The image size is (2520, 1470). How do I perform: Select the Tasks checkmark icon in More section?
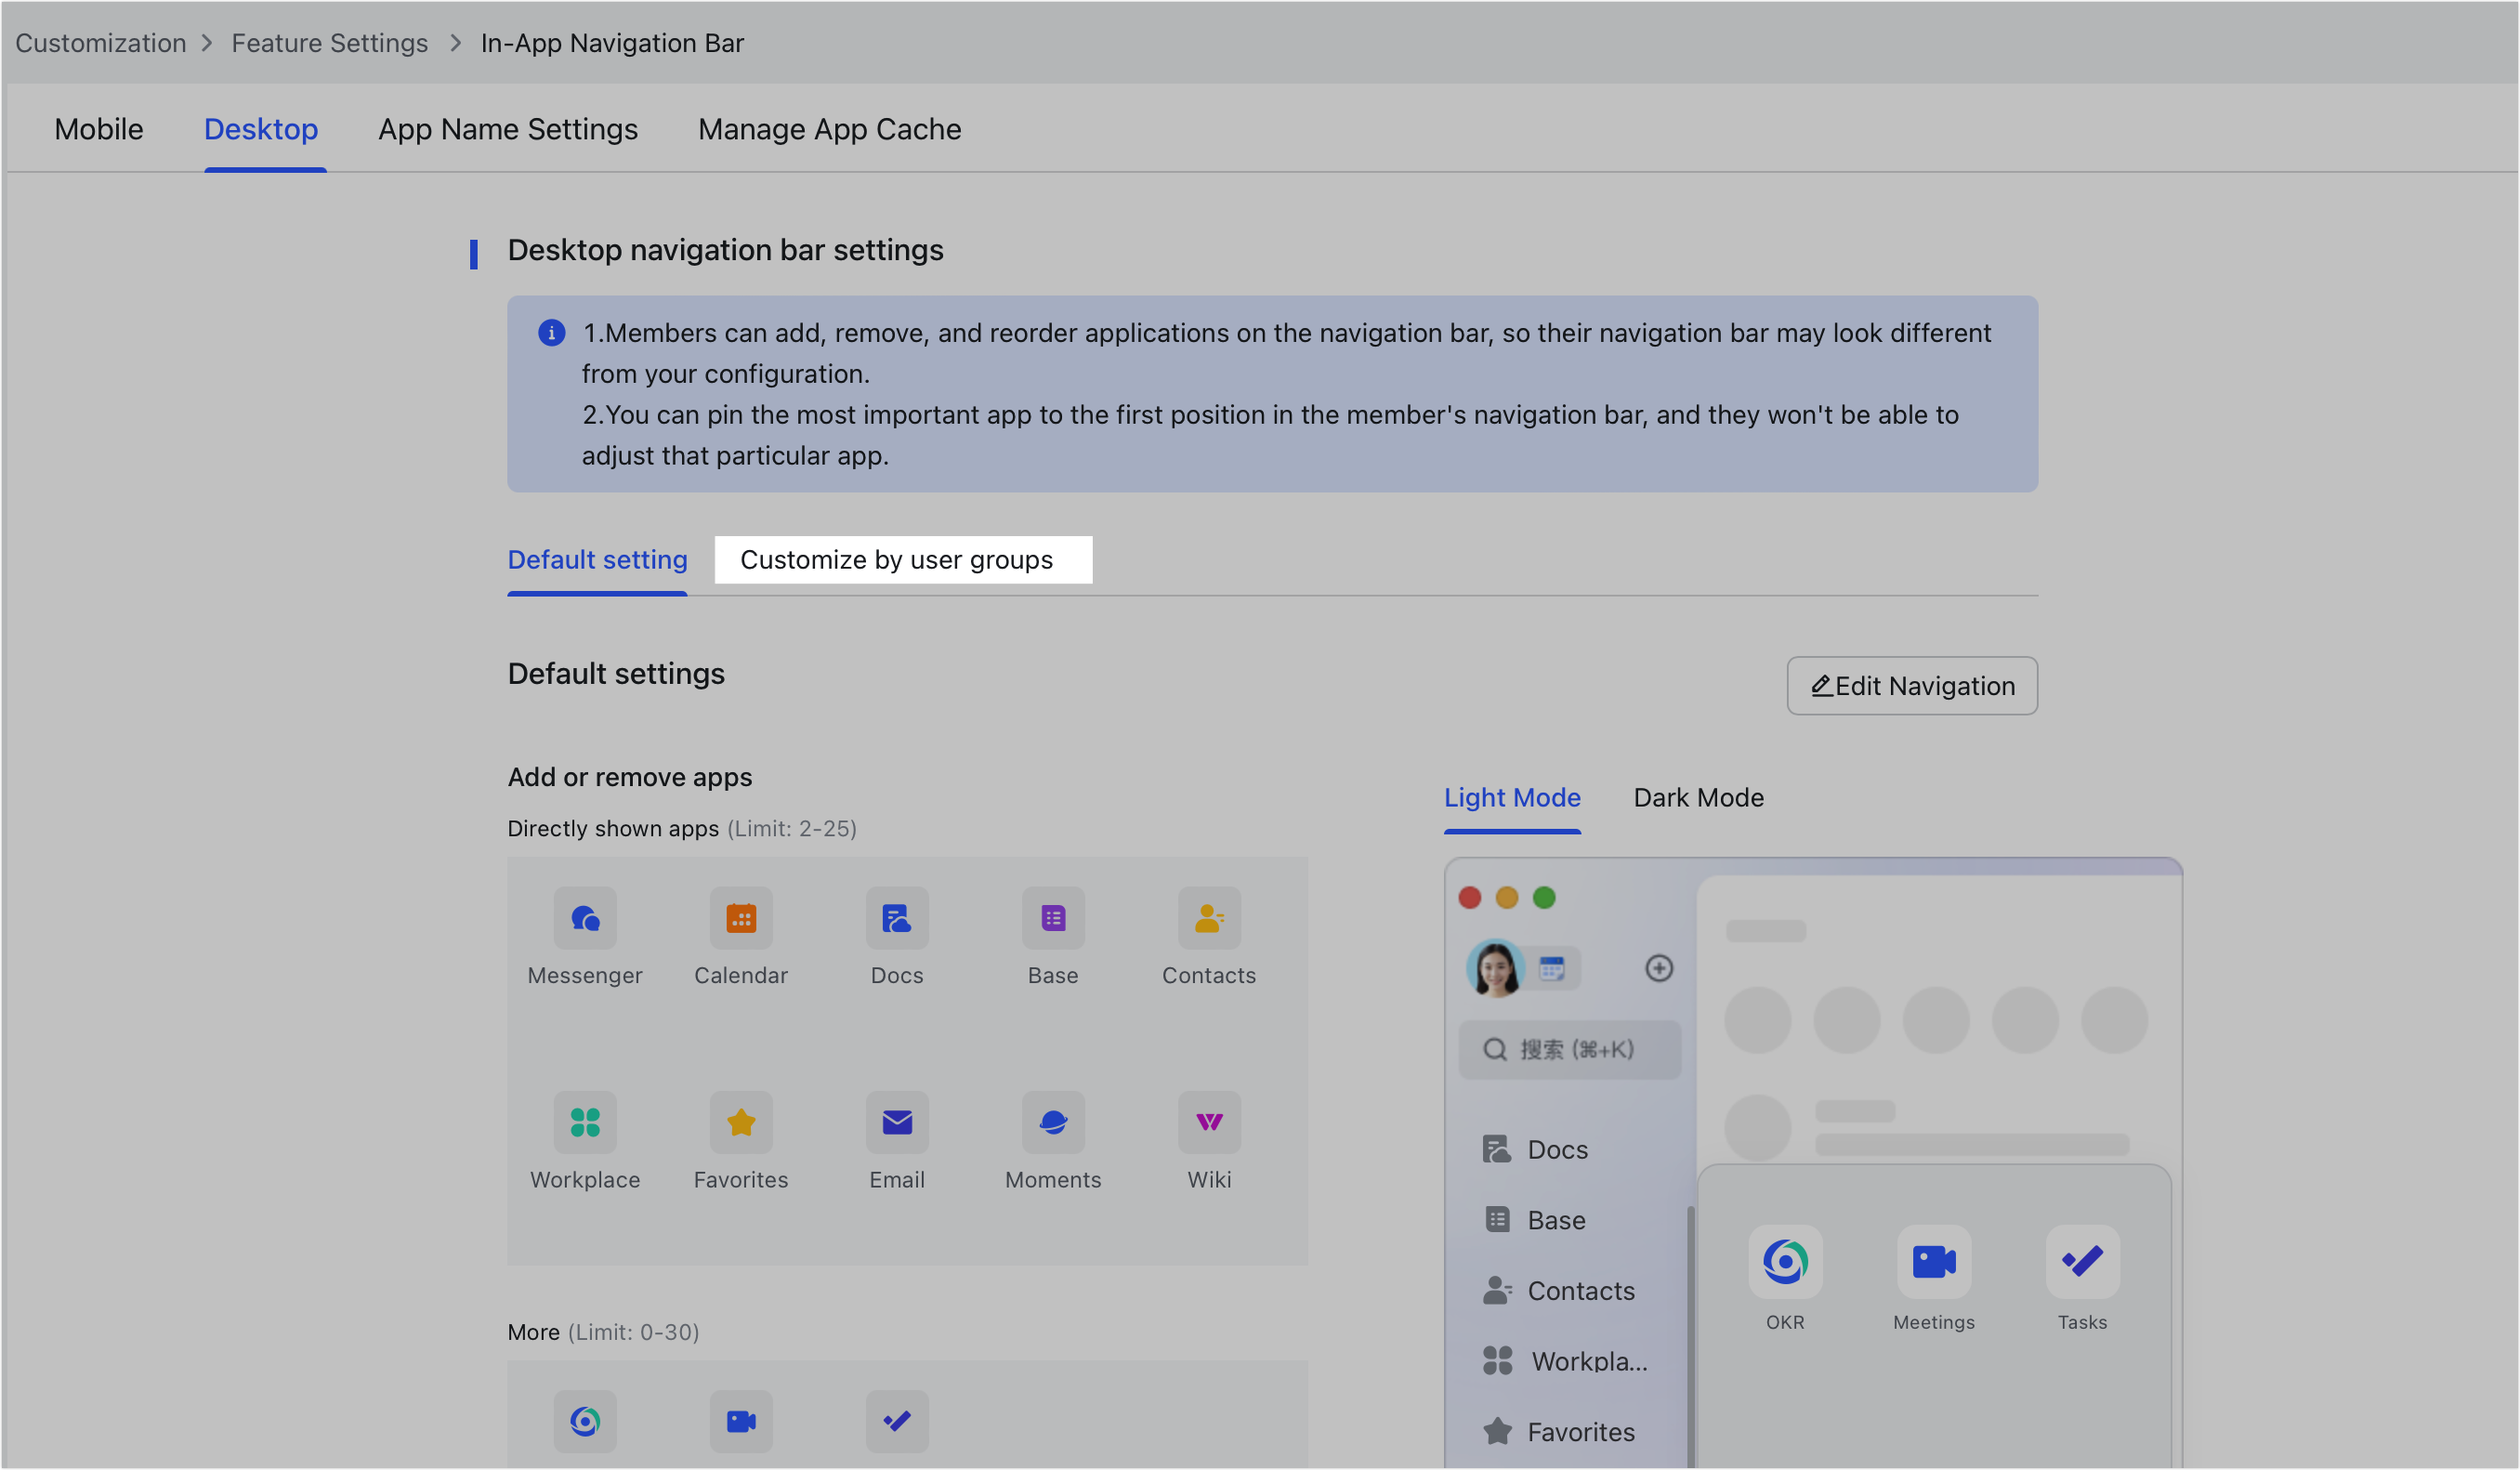coord(896,1421)
